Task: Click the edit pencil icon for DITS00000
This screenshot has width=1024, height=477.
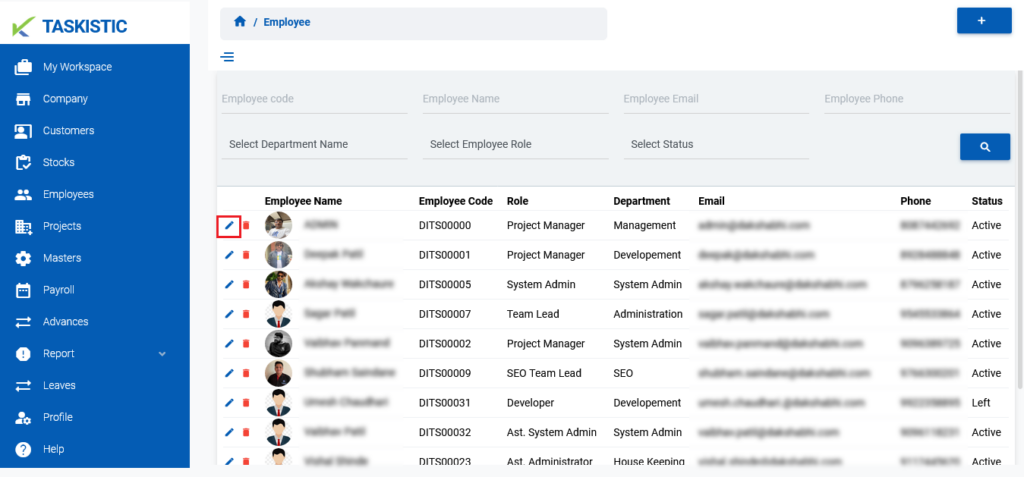Action: (229, 225)
